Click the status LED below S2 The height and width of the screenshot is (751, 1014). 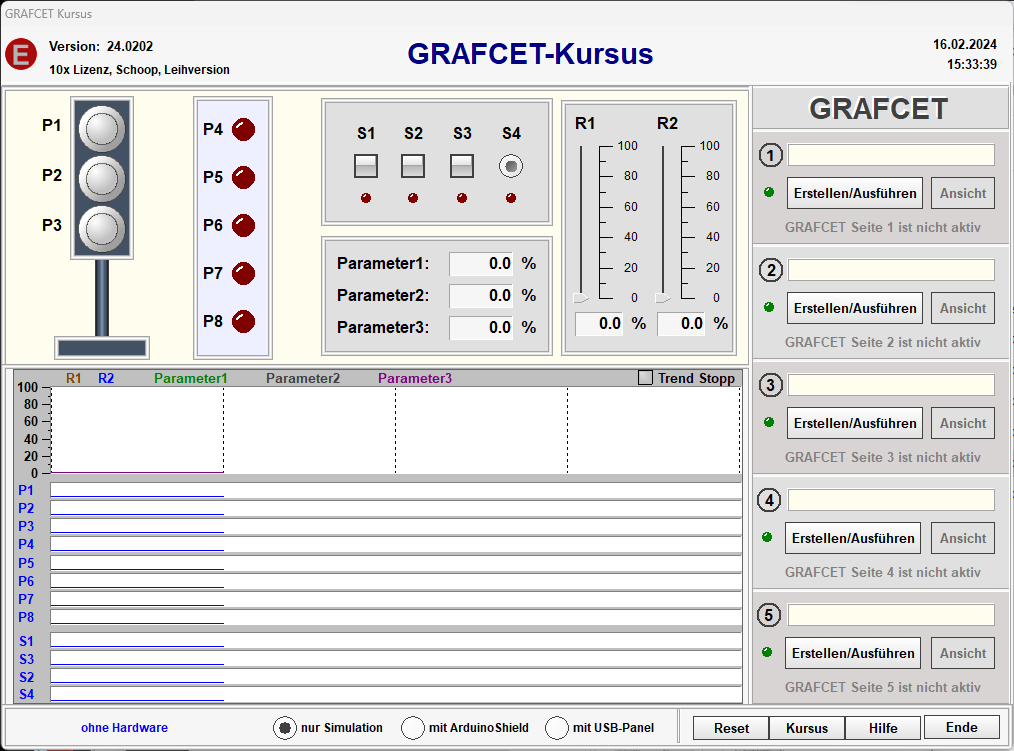coord(413,198)
